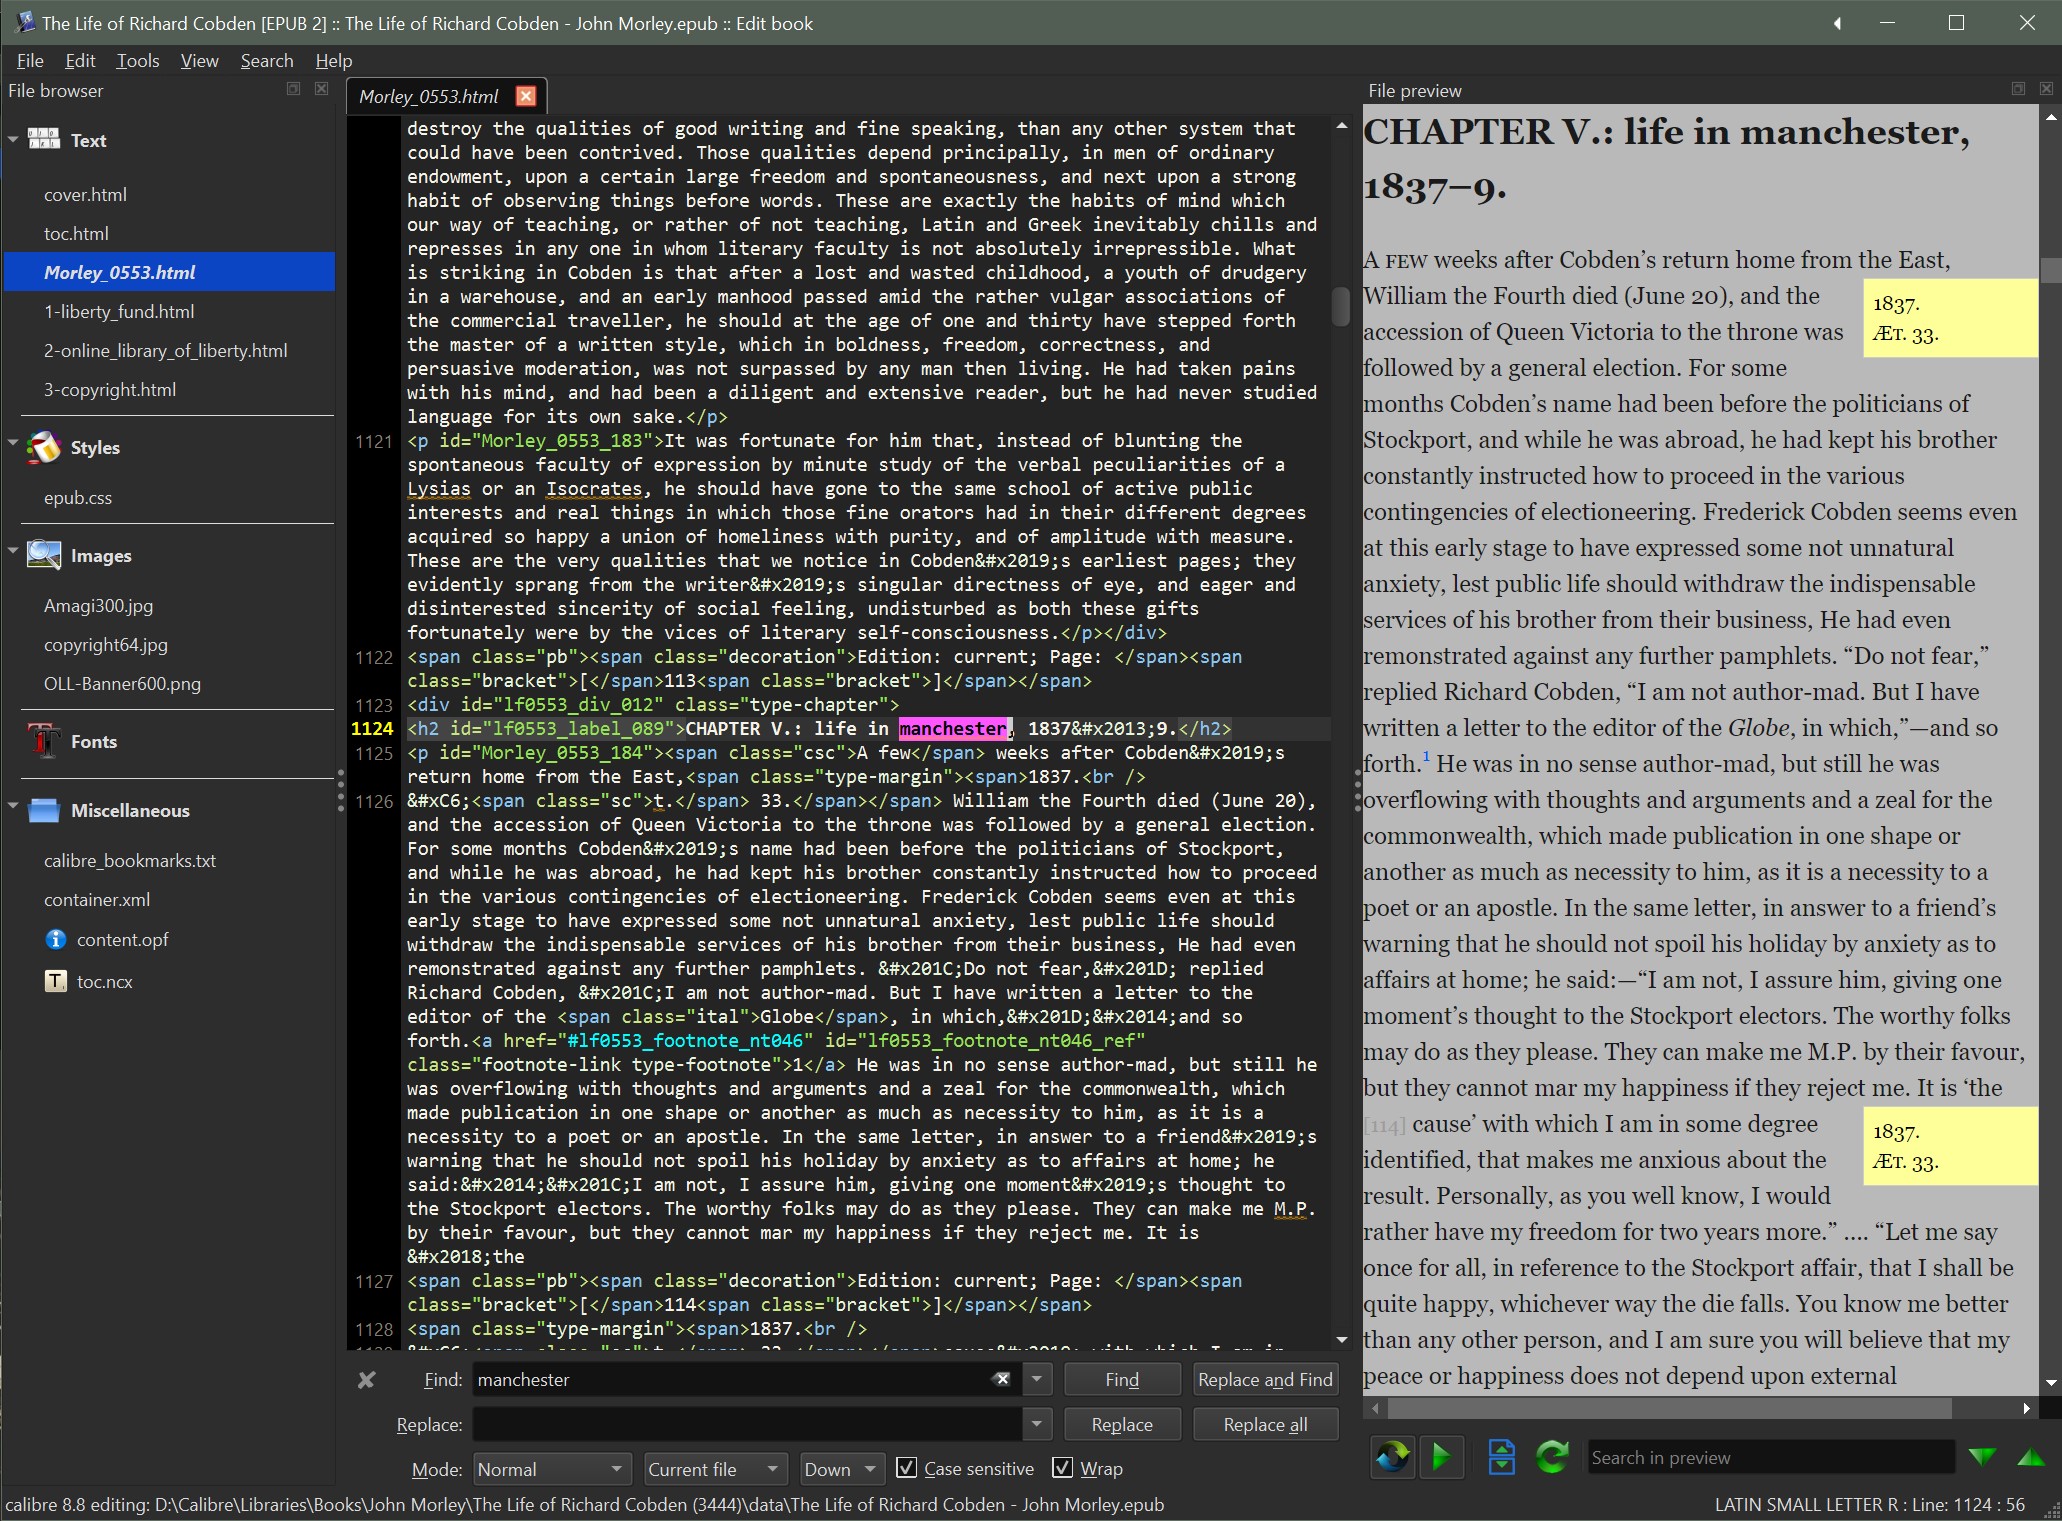Open the Search menu
Image resolution: width=2062 pixels, height=1521 pixels.
266,61
